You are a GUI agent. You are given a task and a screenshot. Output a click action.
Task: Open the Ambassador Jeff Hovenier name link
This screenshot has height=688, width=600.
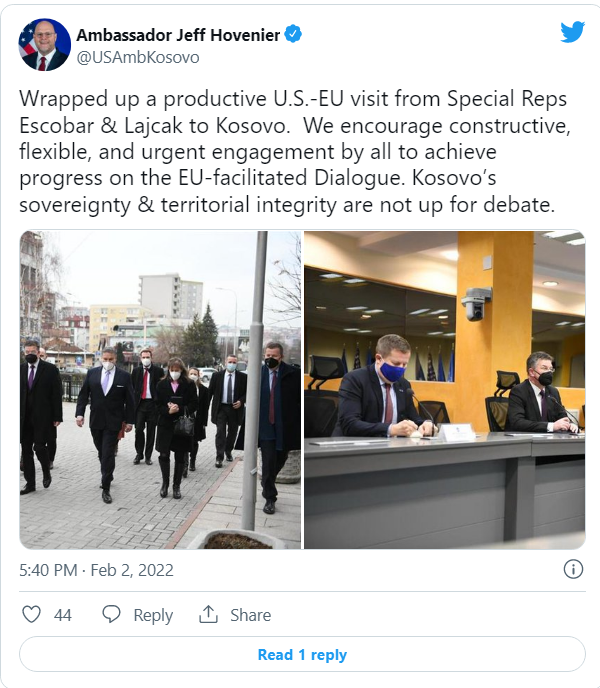(179, 35)
